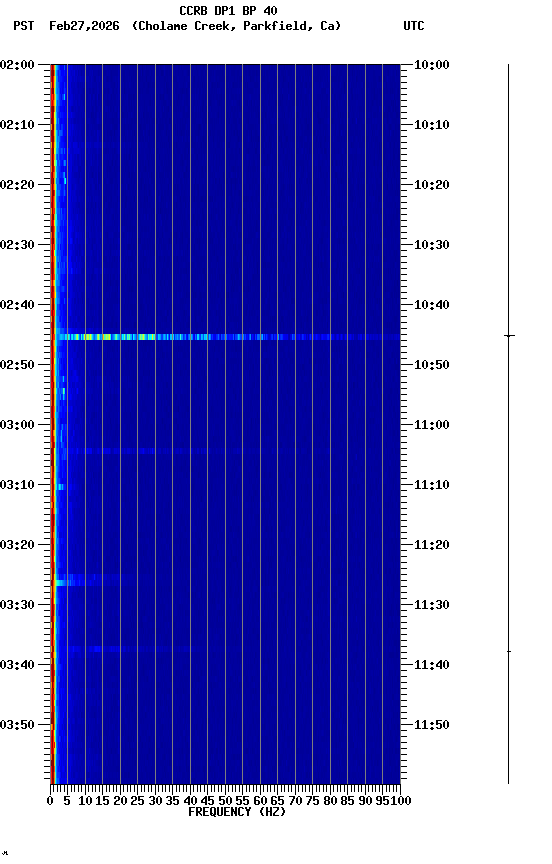This screenshot has height=864, width=552.
Task: Click the UTC time label '11:20'
Action: click(432, 545)
